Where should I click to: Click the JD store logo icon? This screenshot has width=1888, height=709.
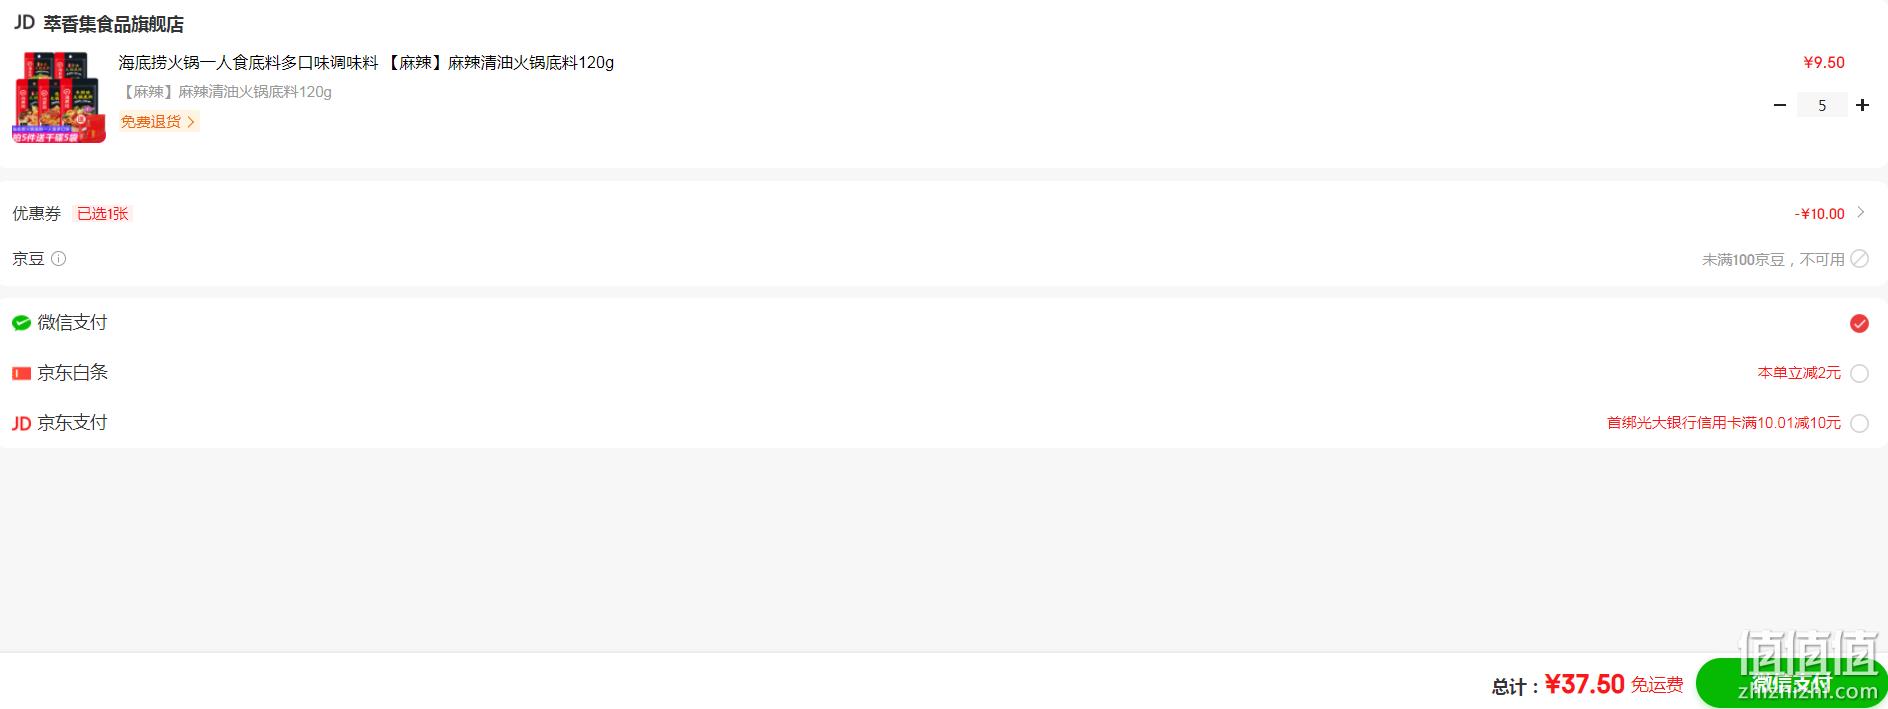click(23, 23)
